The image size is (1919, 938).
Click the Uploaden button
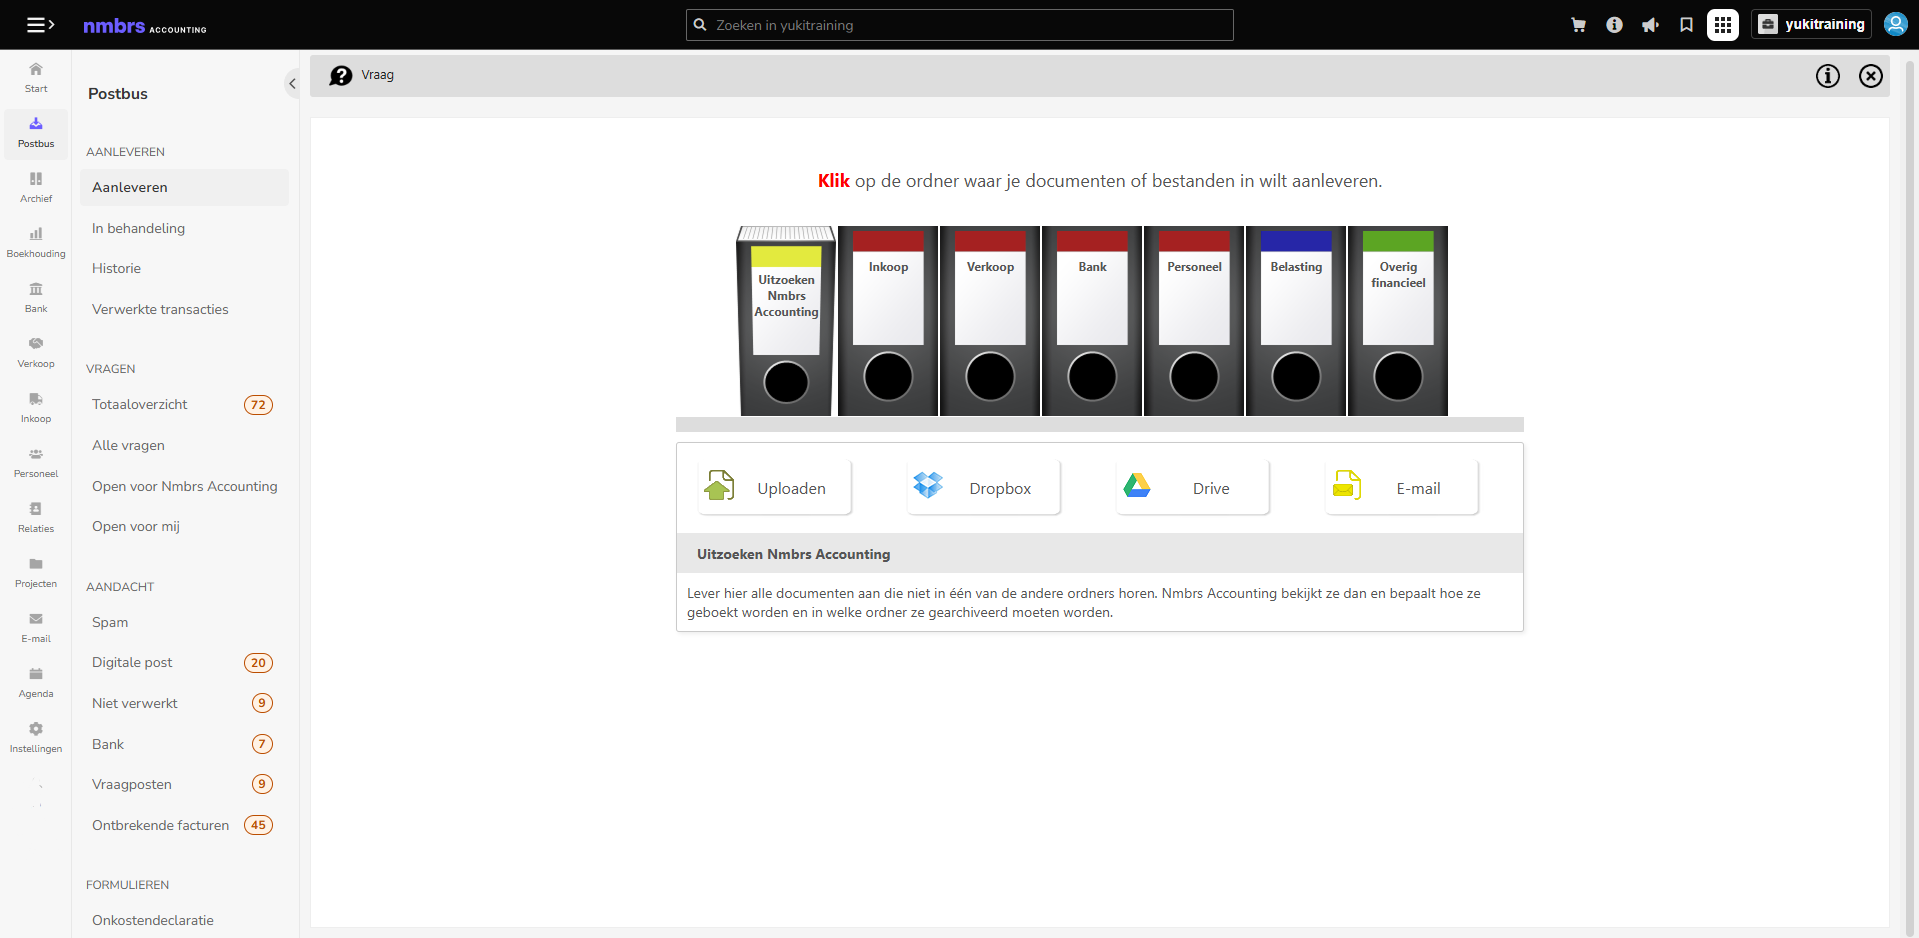[775, 488]
